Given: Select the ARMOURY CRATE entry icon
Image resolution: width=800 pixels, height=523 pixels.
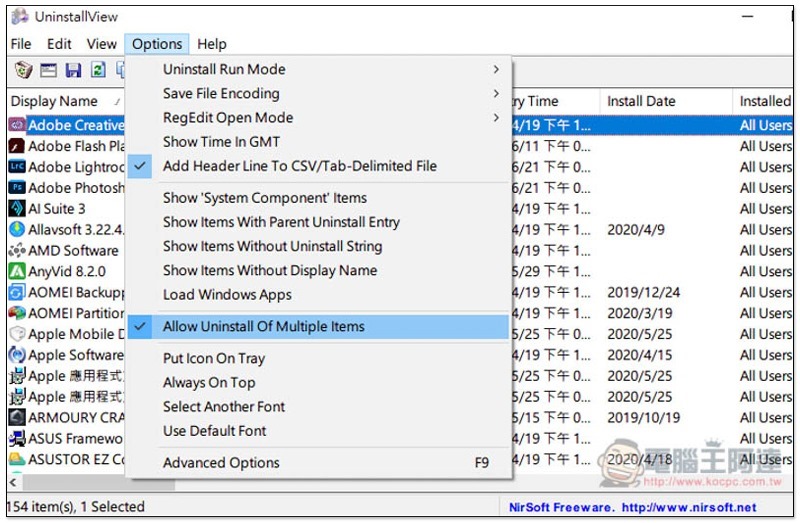Looking at the screenshot, I should (17, 417).
